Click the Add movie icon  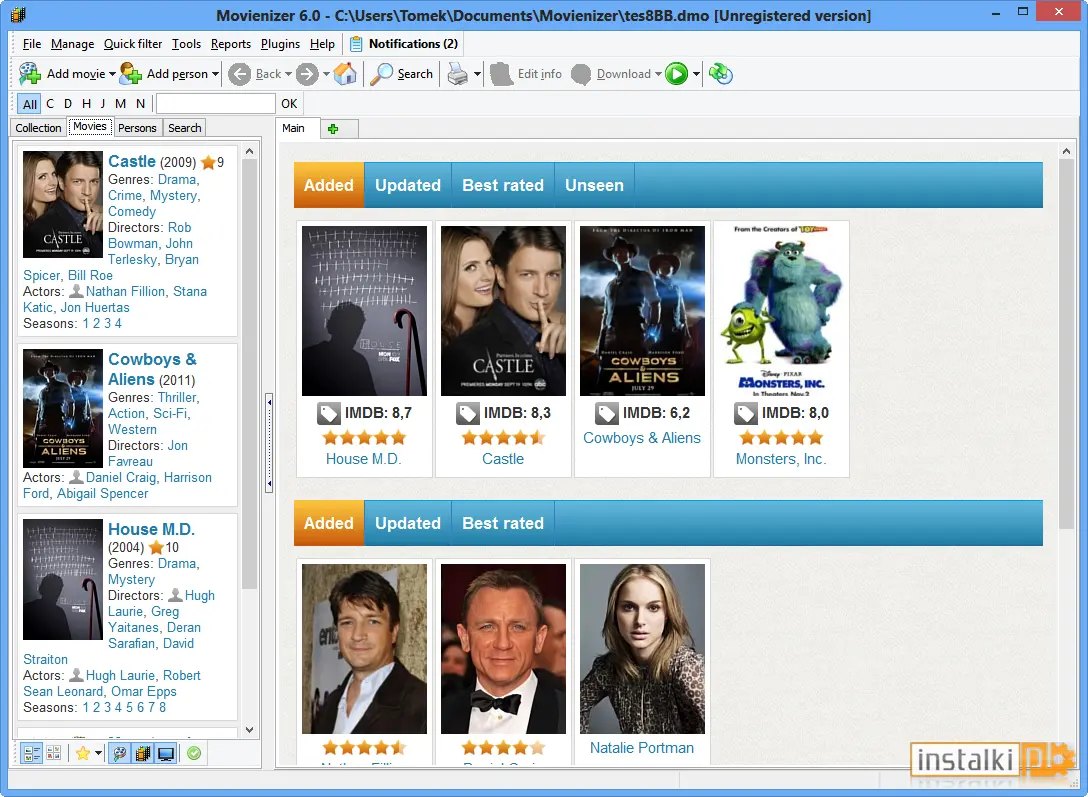click(x=30, y=74)
